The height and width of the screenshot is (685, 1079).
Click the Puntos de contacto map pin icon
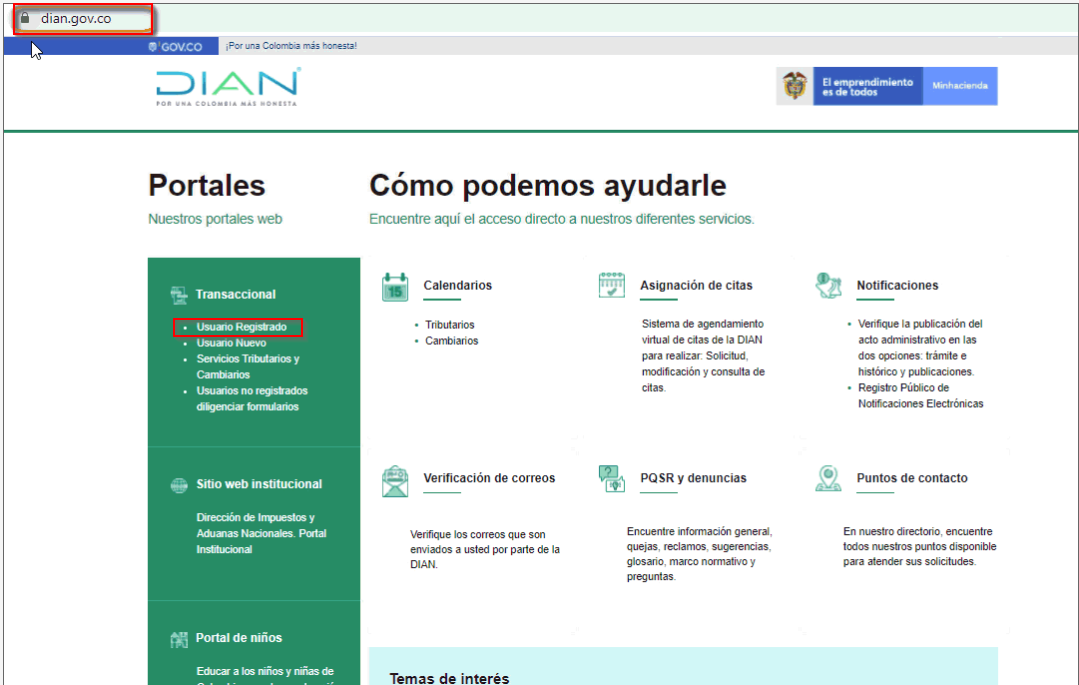[x=828, y=479]
